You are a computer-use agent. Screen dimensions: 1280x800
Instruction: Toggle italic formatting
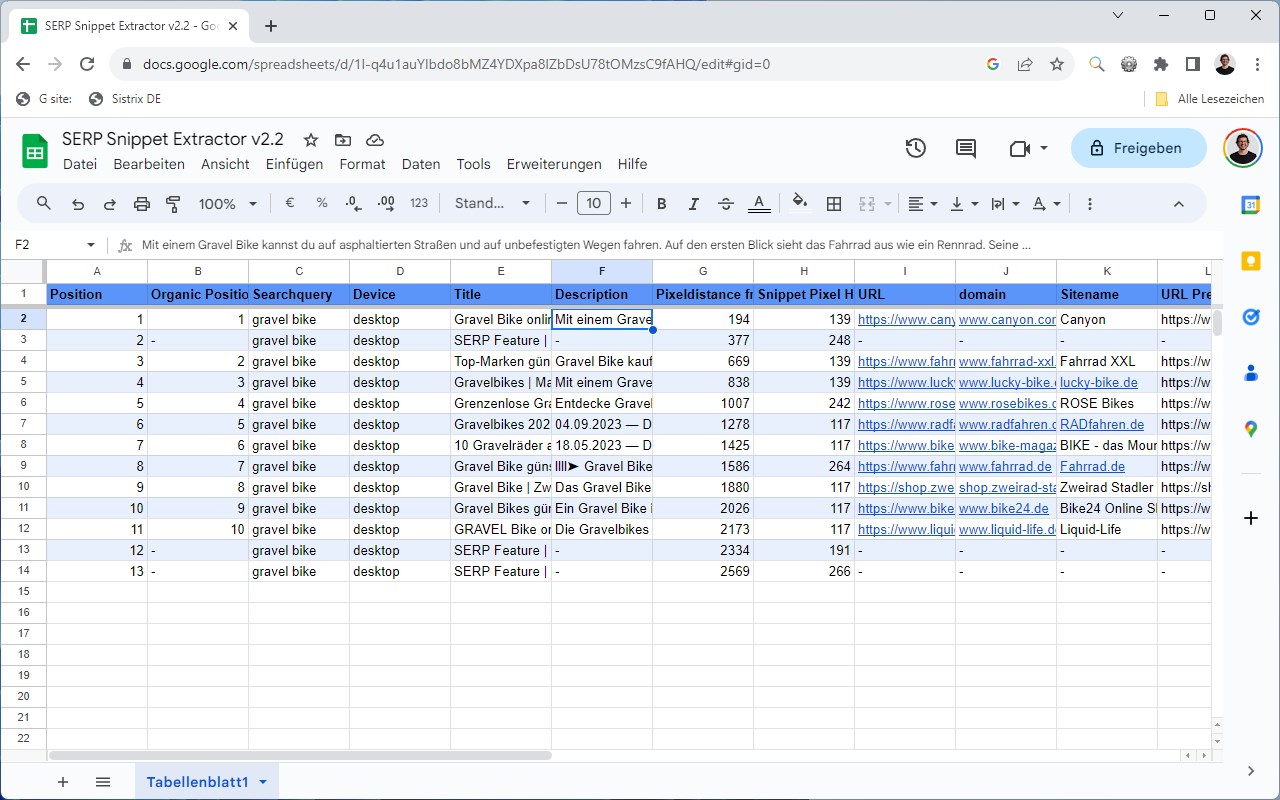tap(693, 203)
